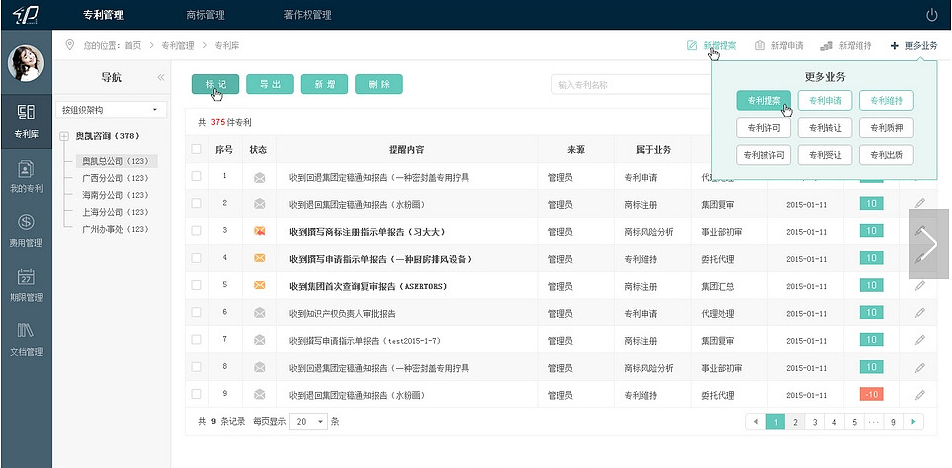Click the edit pencil icon in row 9
952x468 pixels.
[919, 394]
